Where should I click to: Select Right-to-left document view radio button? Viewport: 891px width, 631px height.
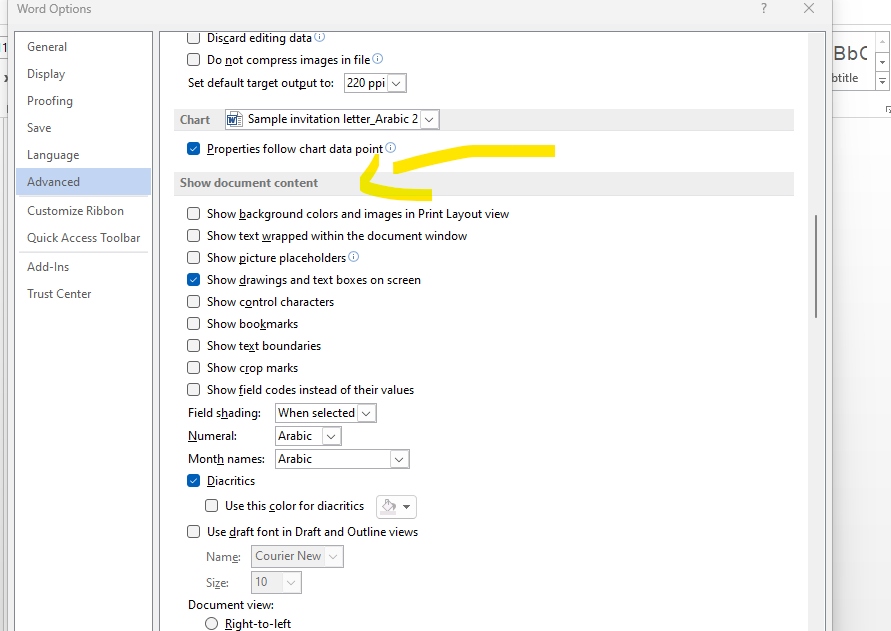[x=211, y=624]
